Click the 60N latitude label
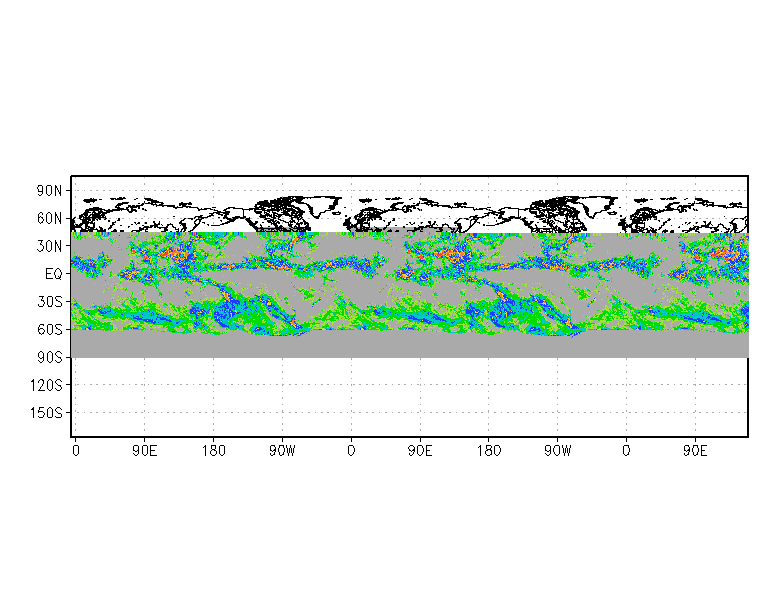The height and width of the screenshot is (612, 784). tap(50, 218)
